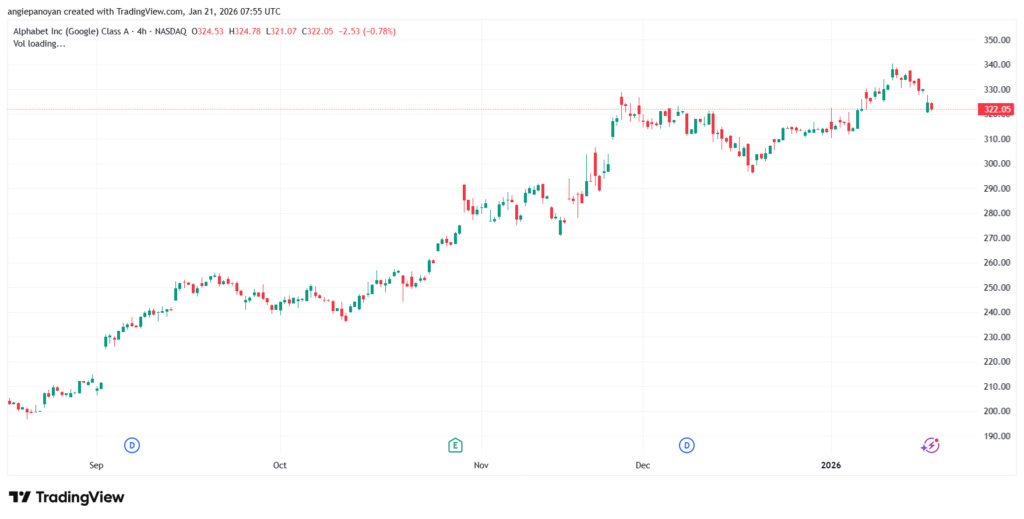Click the TradingView logo
The width and height of the screenshot is (1024, 519).
pos(66,497)
